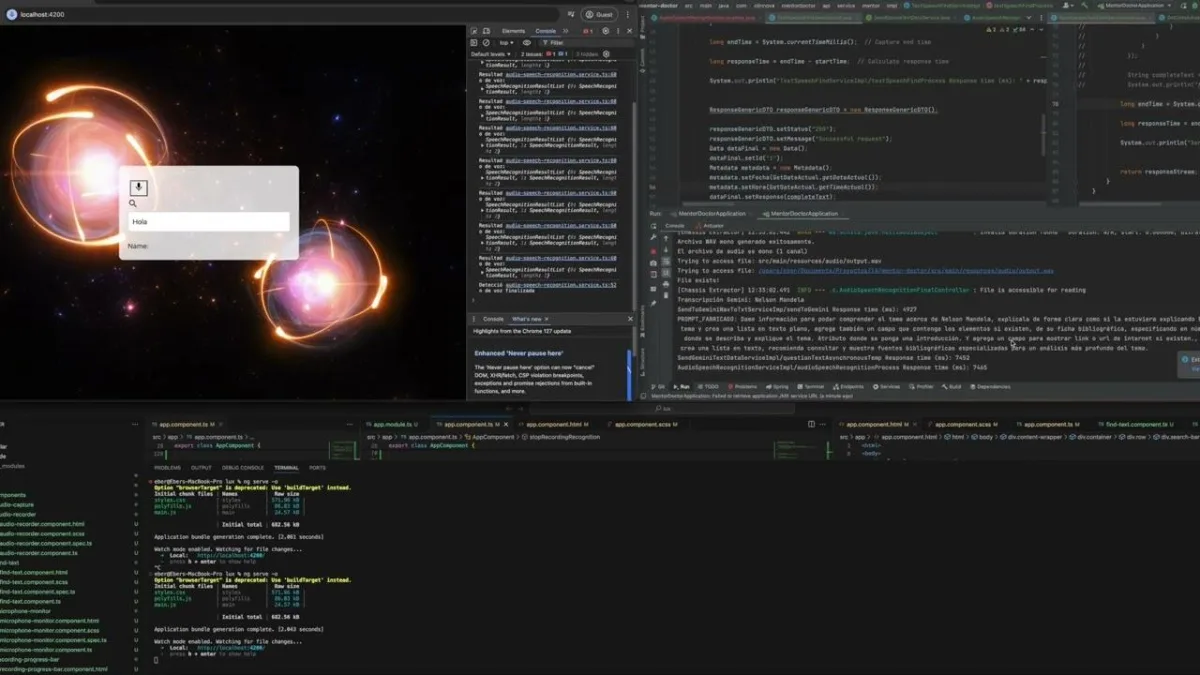Open audio-recorder.component.html in the file tree
1200x675 pixels.
(x=42, y=524)
